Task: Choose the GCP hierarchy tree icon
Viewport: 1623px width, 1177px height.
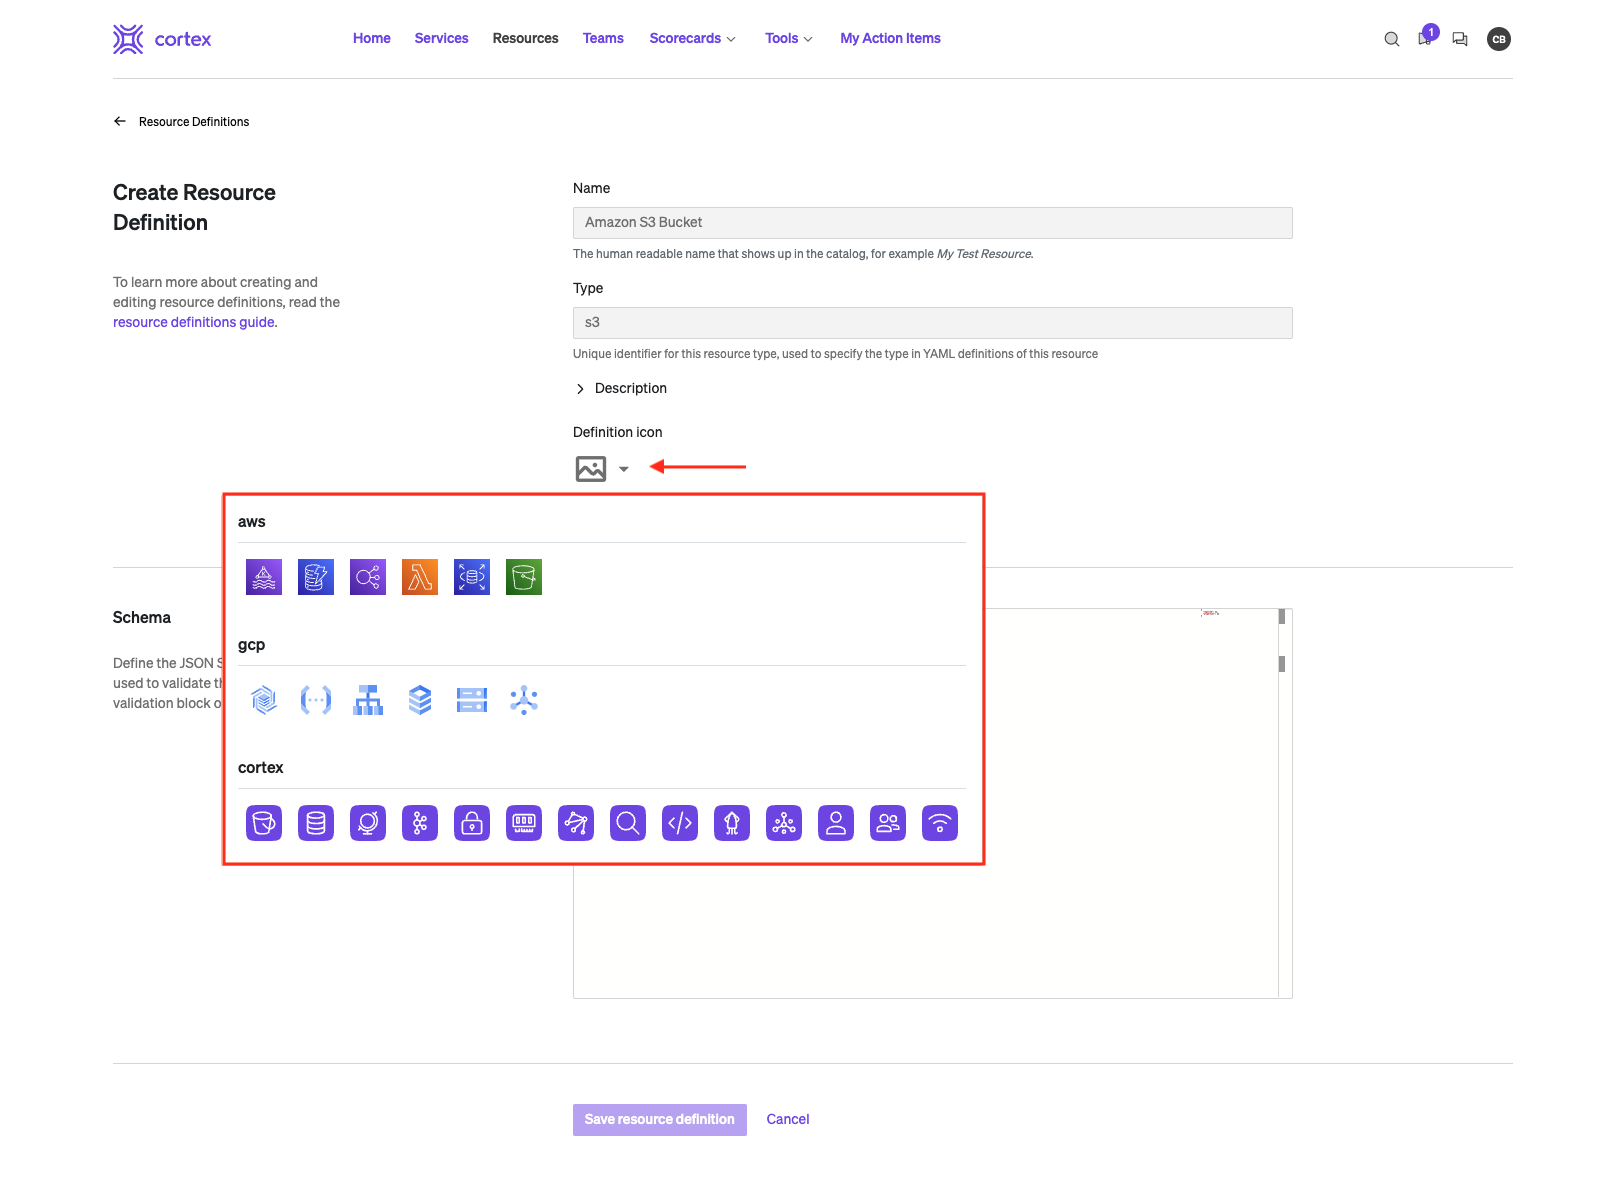Action: (x=368, y=700)
